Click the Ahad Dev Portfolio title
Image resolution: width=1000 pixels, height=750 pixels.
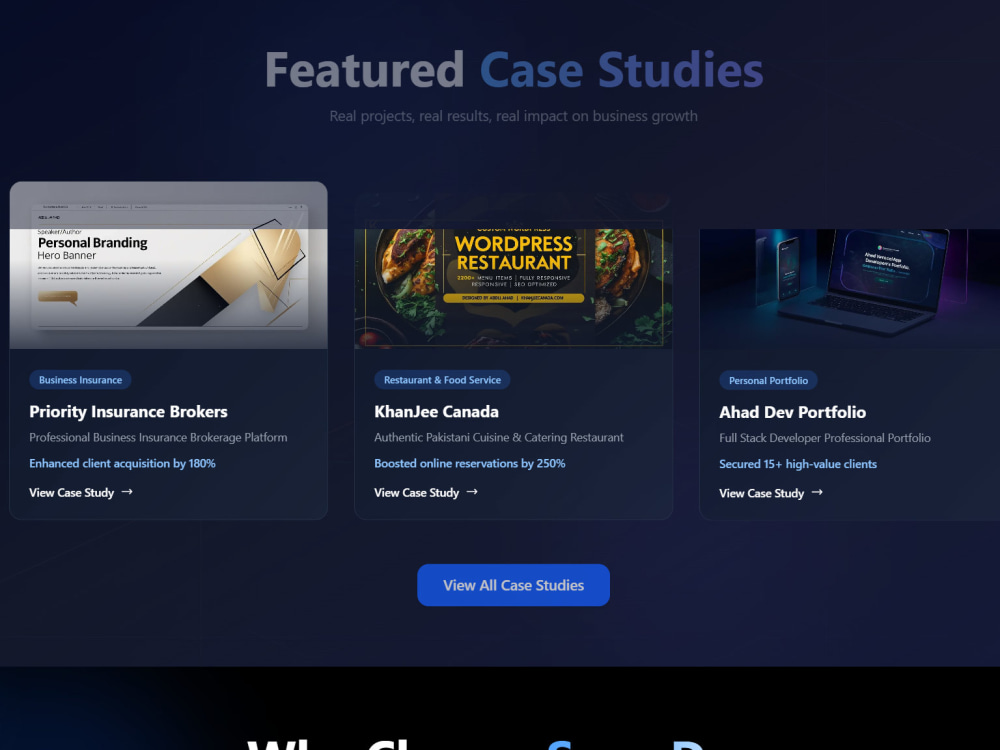point(793,413)
